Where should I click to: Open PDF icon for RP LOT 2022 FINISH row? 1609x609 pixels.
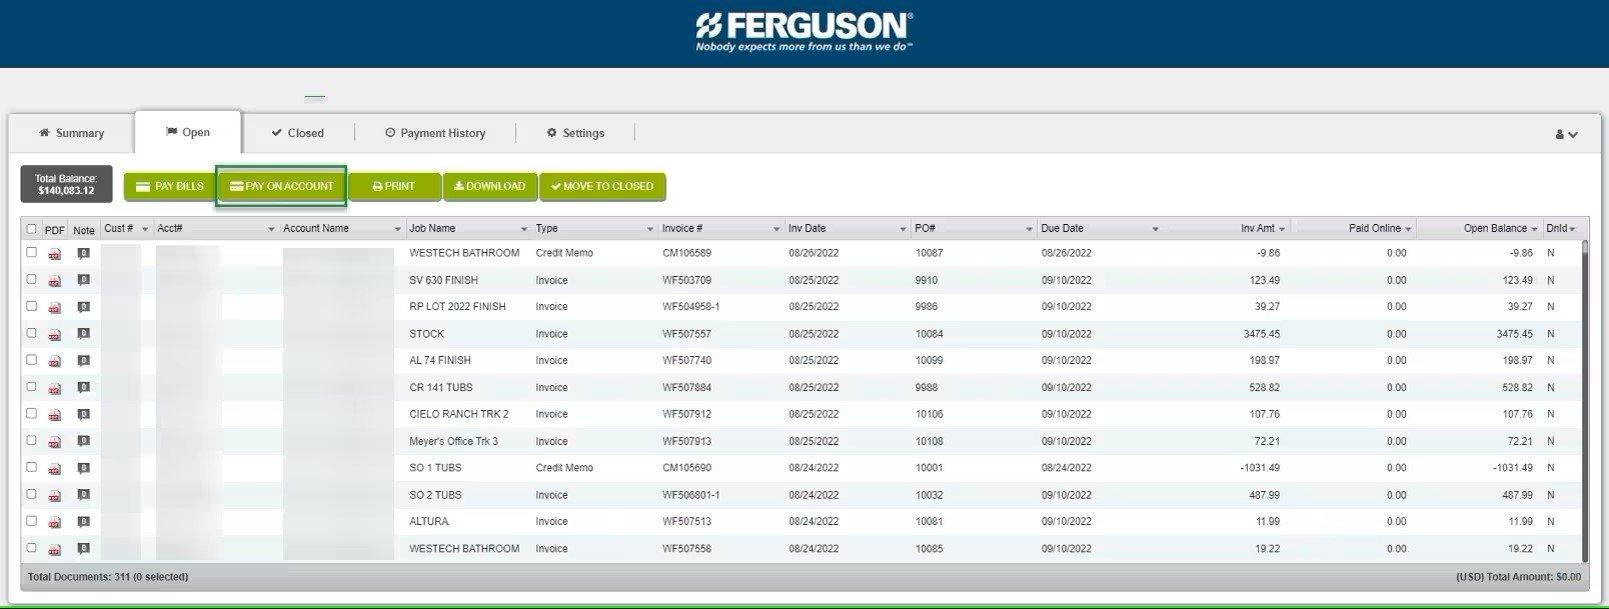coord(55,308)
